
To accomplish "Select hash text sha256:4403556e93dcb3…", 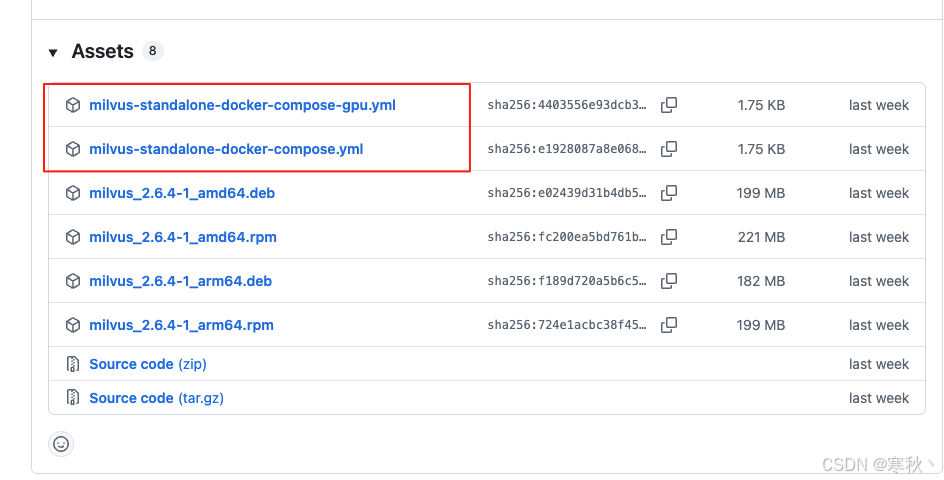I will tap(567, 105).
